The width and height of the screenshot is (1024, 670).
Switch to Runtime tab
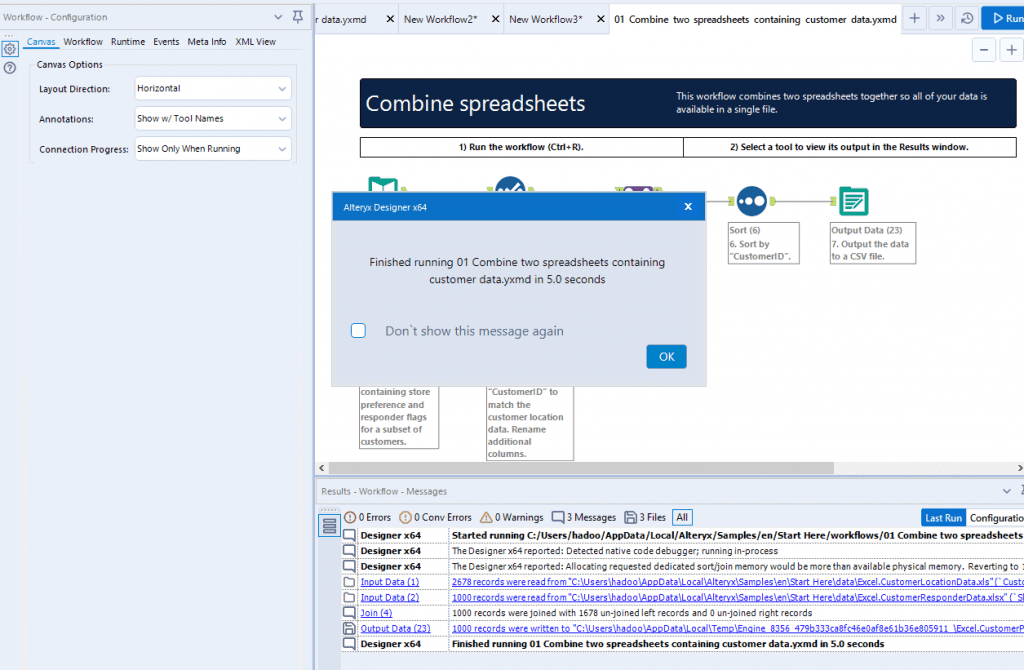click(128, 41)
